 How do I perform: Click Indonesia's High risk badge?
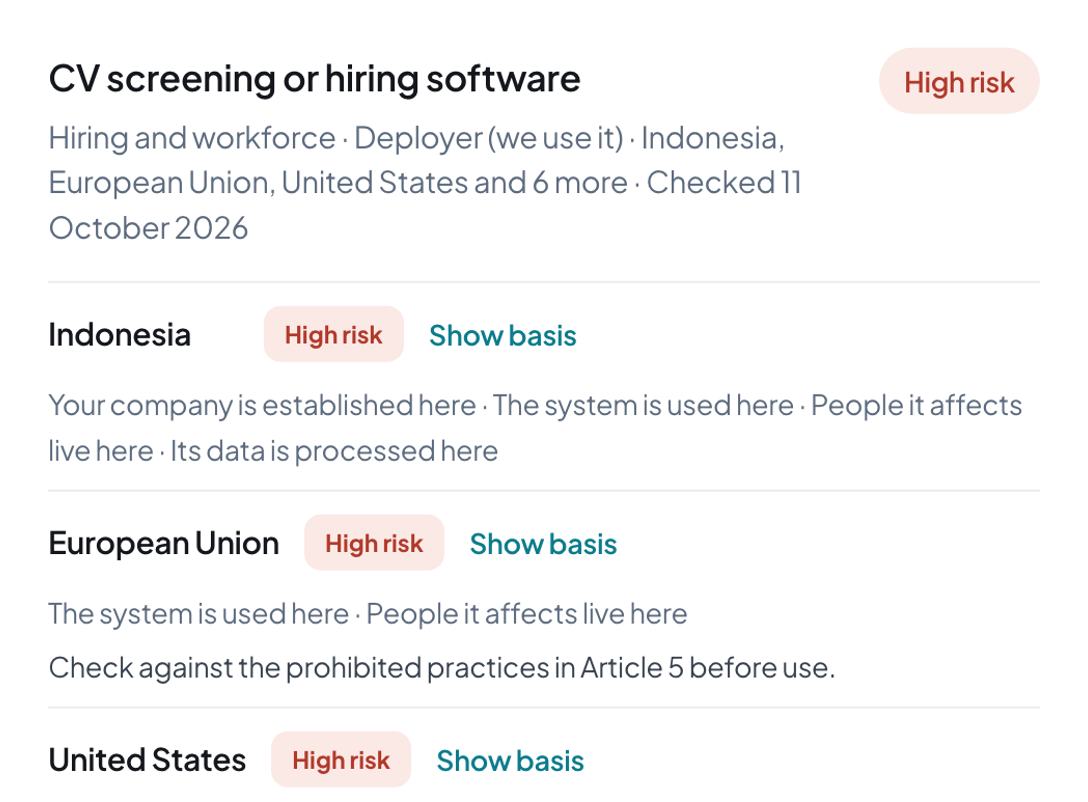334,334
